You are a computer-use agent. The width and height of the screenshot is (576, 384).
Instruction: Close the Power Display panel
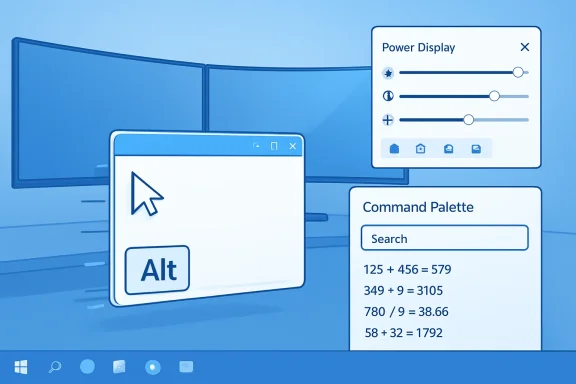[x=525, y=47]
